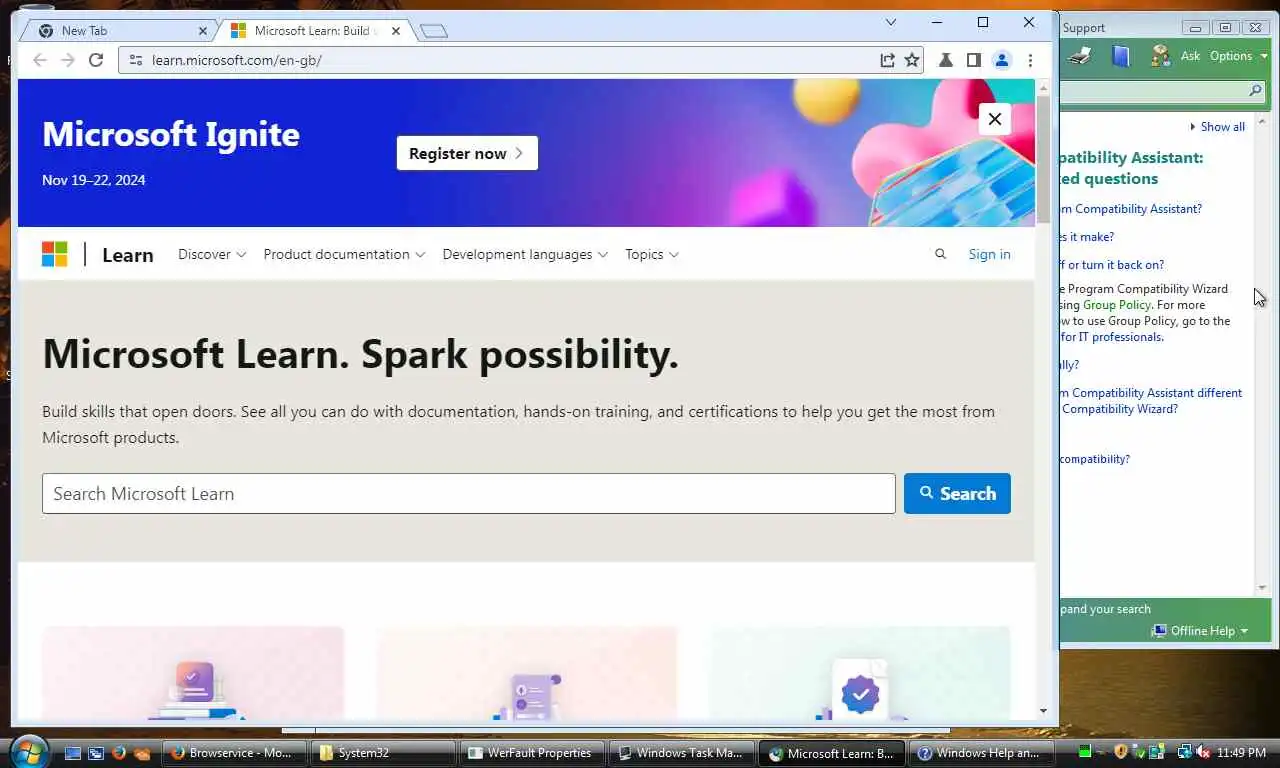Click the Search Microsoft Learn field
The height and width of the screenshot is (768, 1280).
[468, 493]
